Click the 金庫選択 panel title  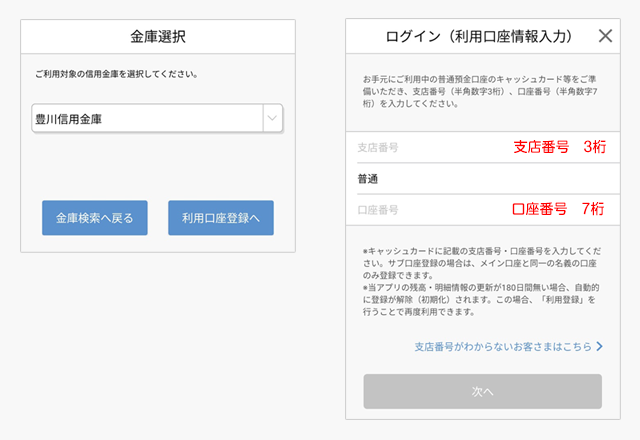pyautogui.click(x=158, y=37)
